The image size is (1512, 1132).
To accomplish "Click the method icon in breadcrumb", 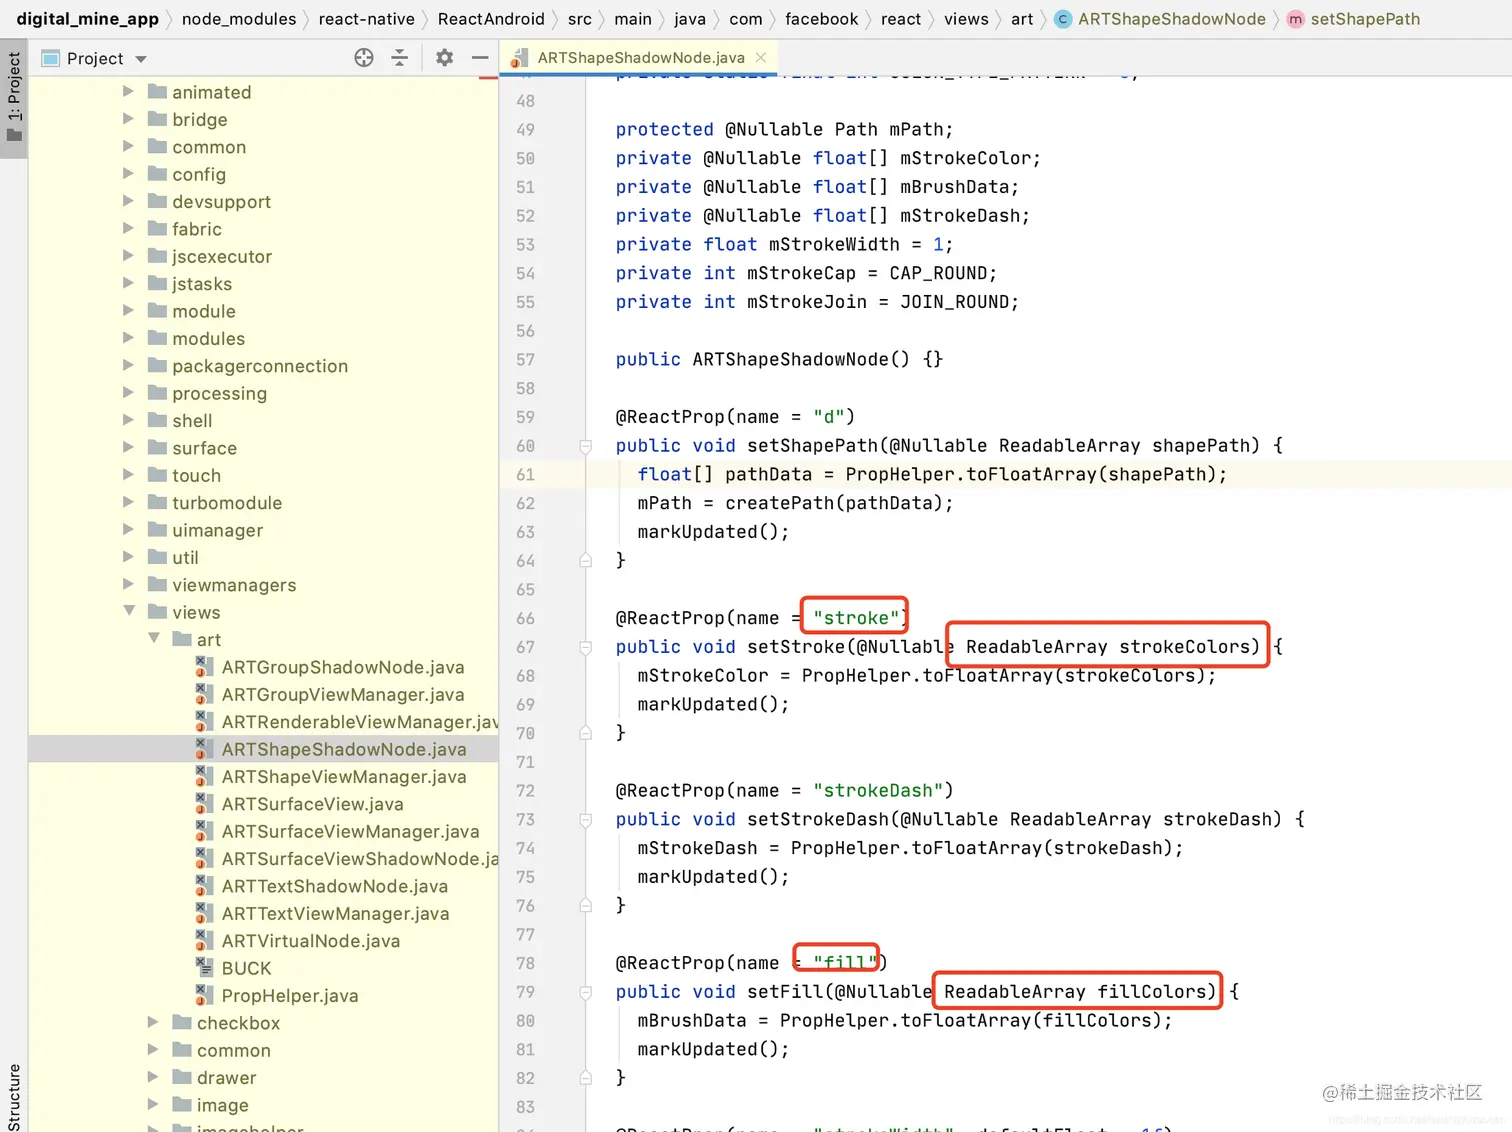I will 1295,19.
